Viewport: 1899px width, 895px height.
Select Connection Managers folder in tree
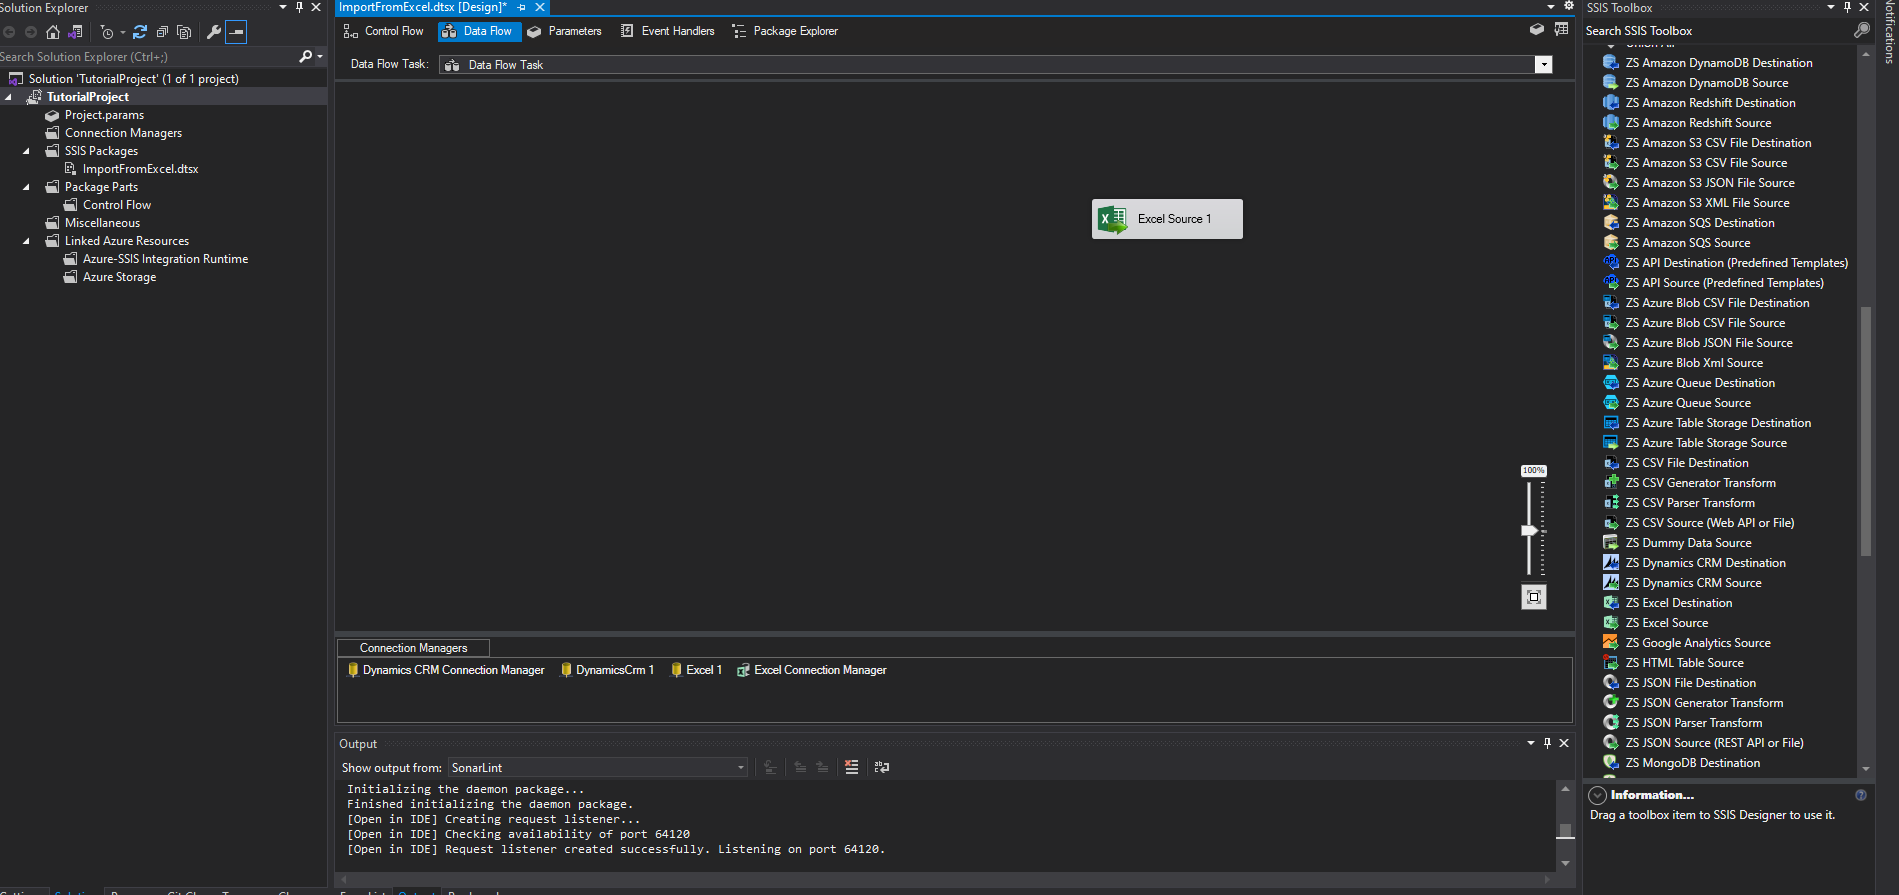click(123, 133)
